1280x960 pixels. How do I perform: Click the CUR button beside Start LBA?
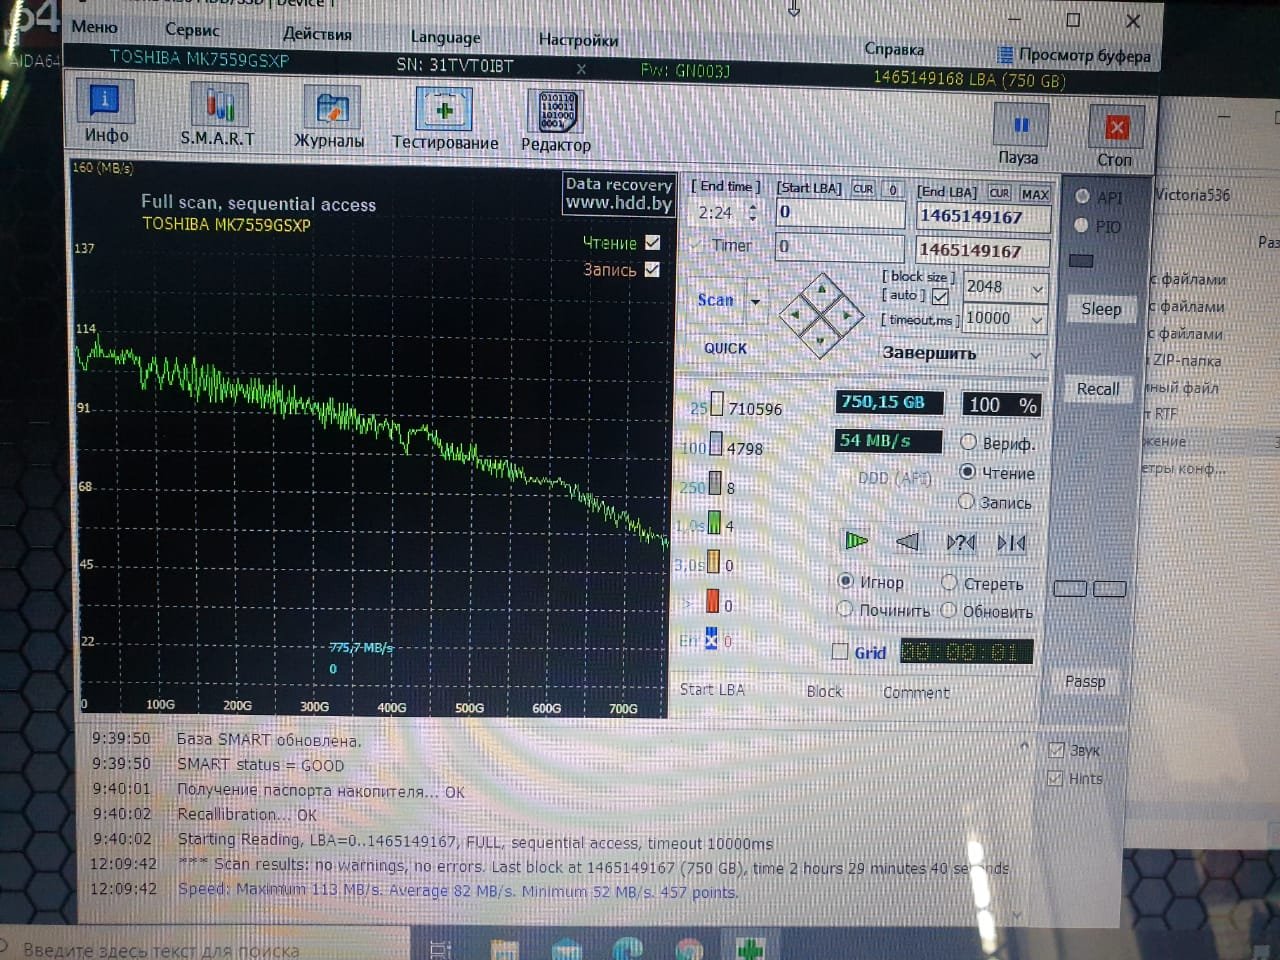tap(863, 188)
